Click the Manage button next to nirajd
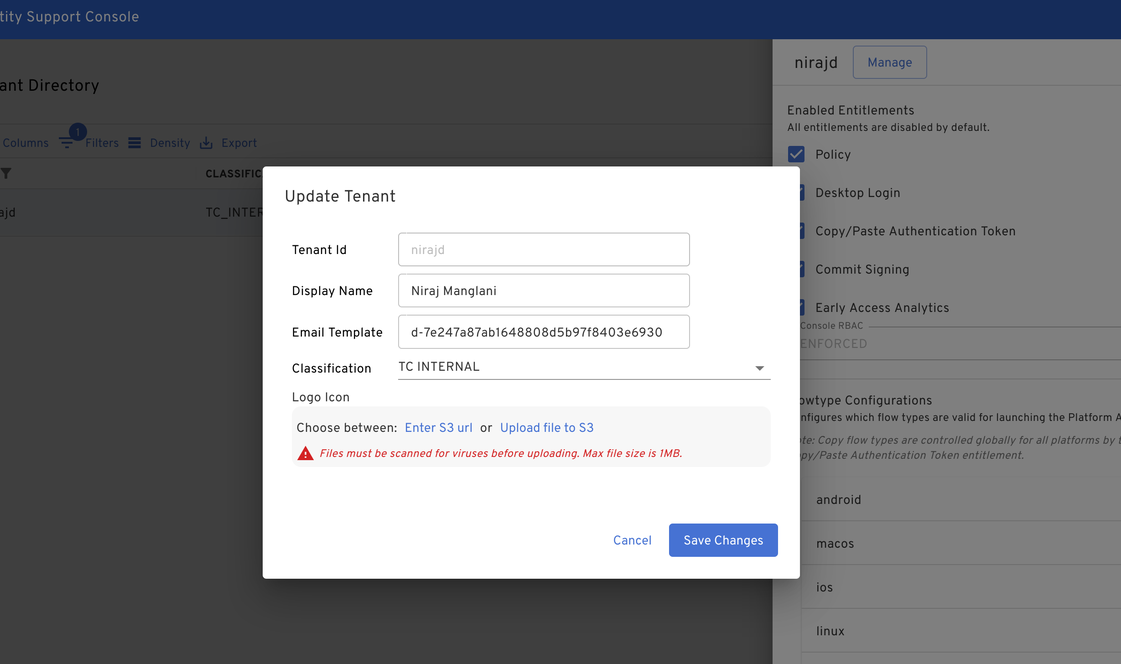Image resolution: width=1121 pixels, height=664 pixels. (889, 62)
